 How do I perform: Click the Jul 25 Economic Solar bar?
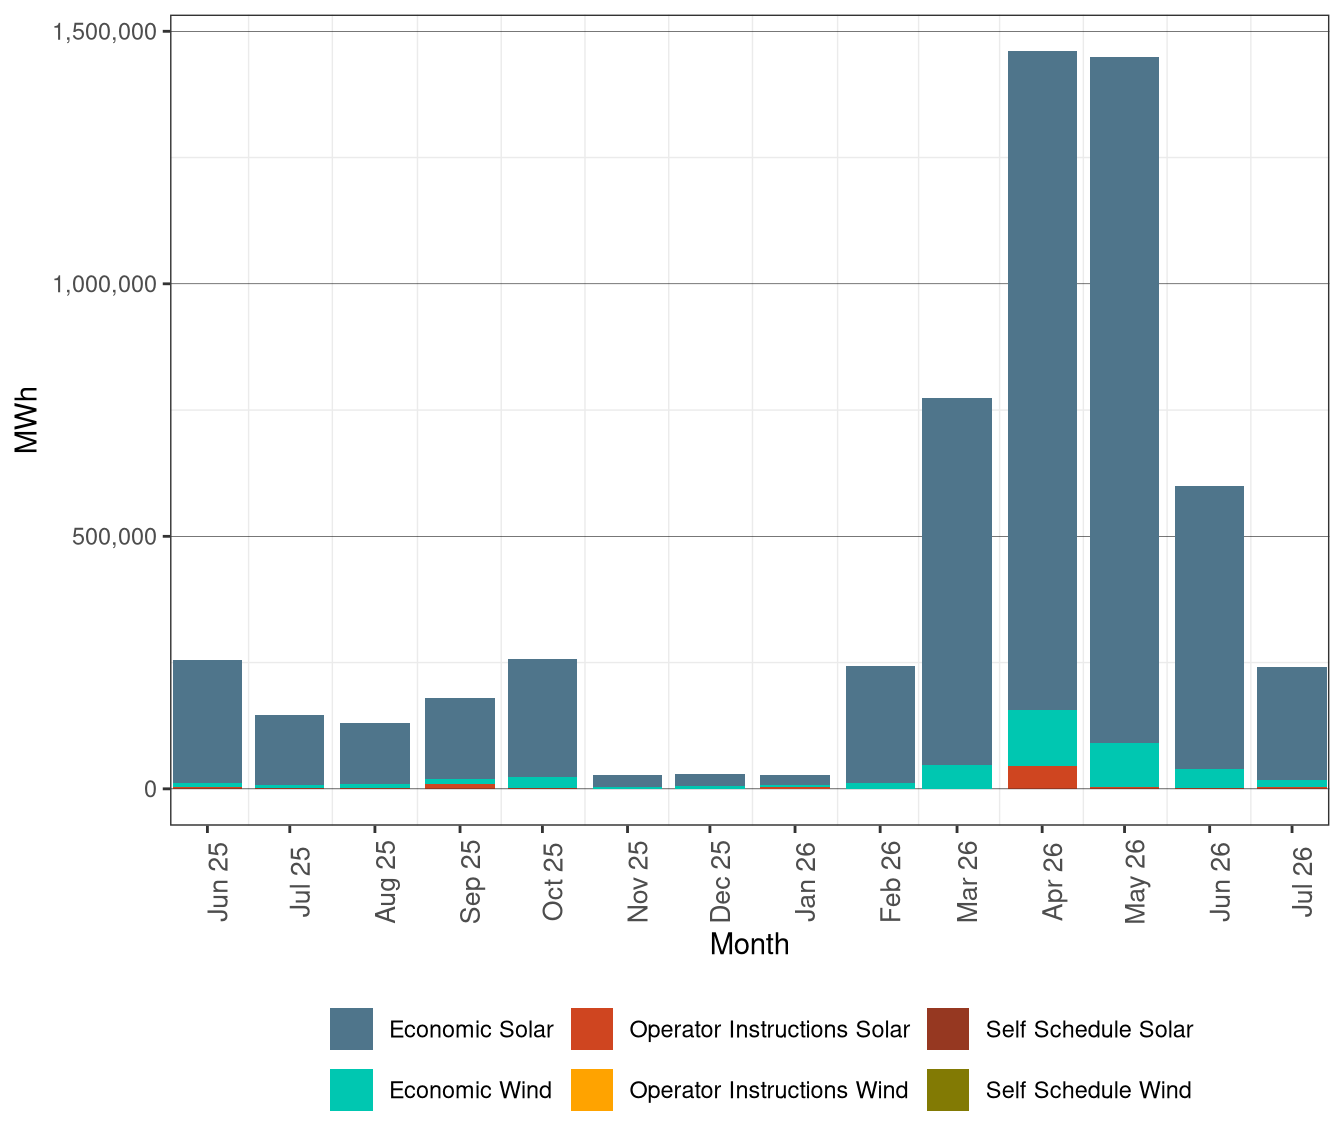289,750
